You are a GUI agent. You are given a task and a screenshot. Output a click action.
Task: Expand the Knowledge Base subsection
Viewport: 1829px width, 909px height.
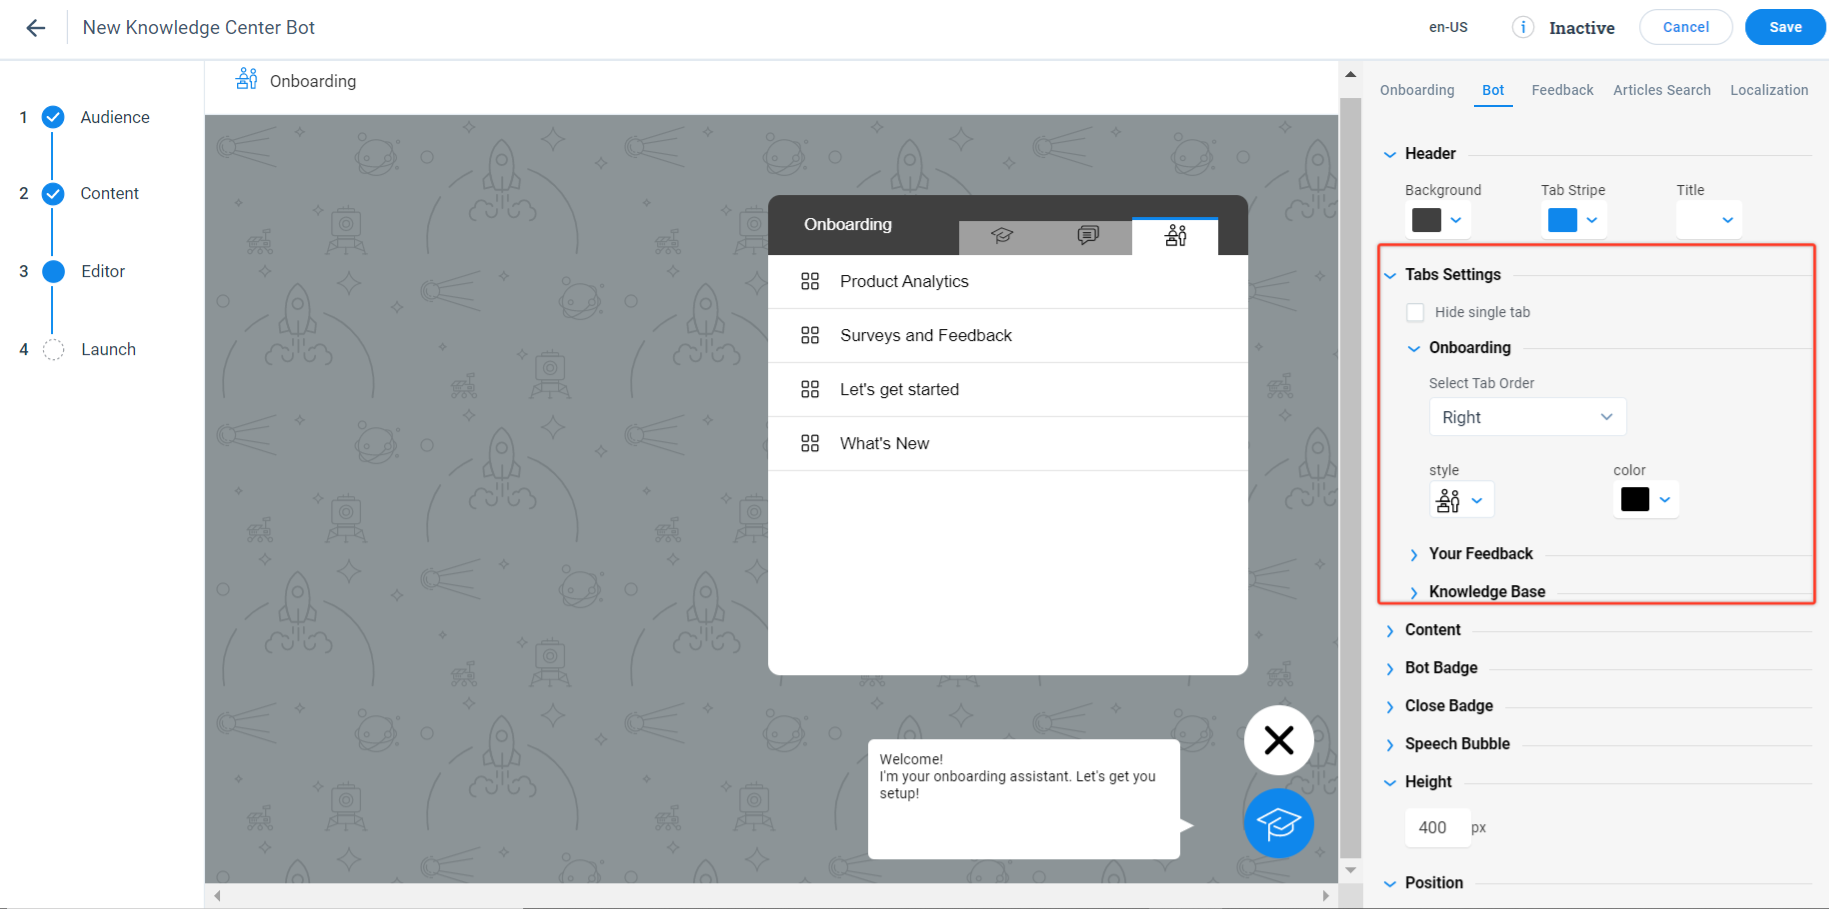coord(1414,592)
